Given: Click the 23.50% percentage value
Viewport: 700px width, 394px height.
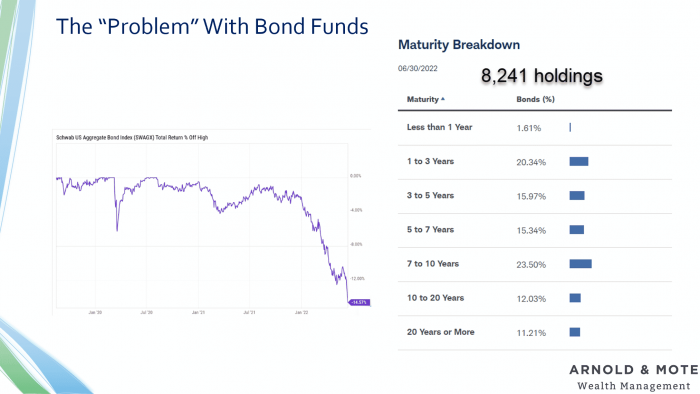Looking at the screenshot, I should click(x=531, y=265).
